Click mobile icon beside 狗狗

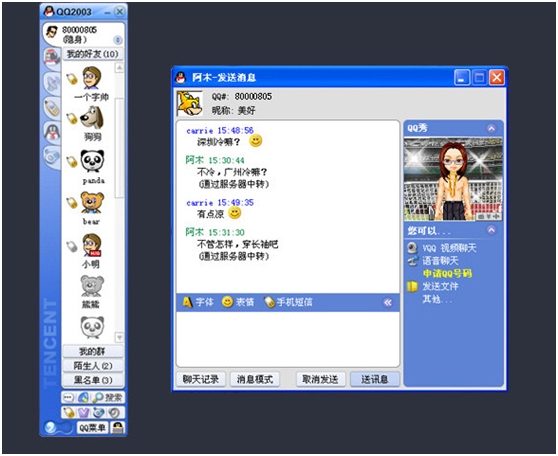click(x=72, y=119)
